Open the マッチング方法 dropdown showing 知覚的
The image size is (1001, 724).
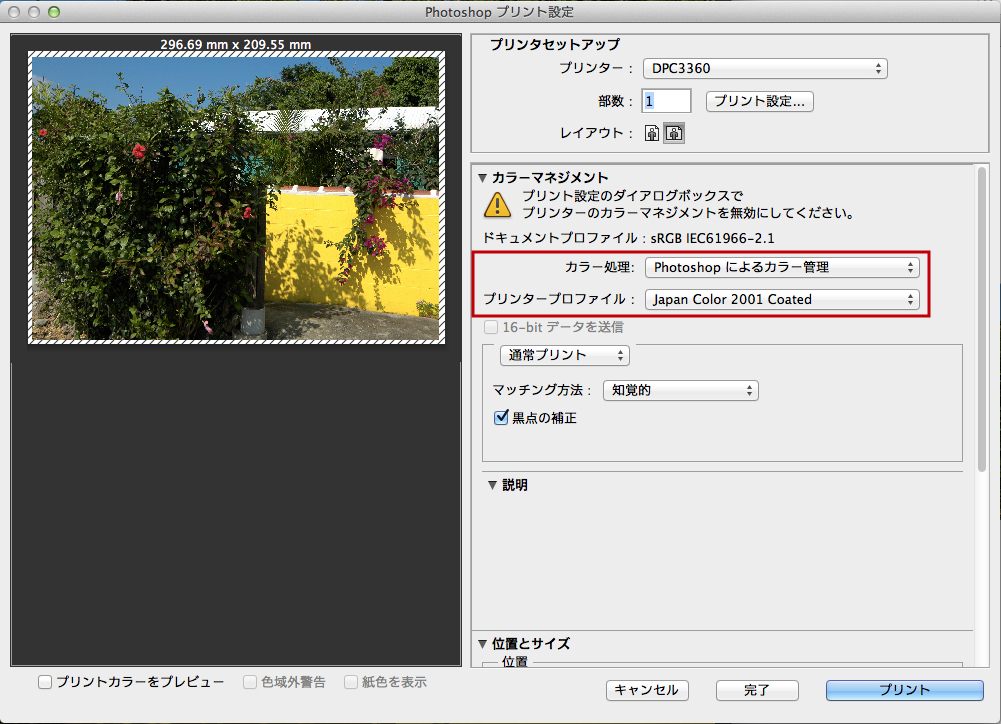[680, 390]
